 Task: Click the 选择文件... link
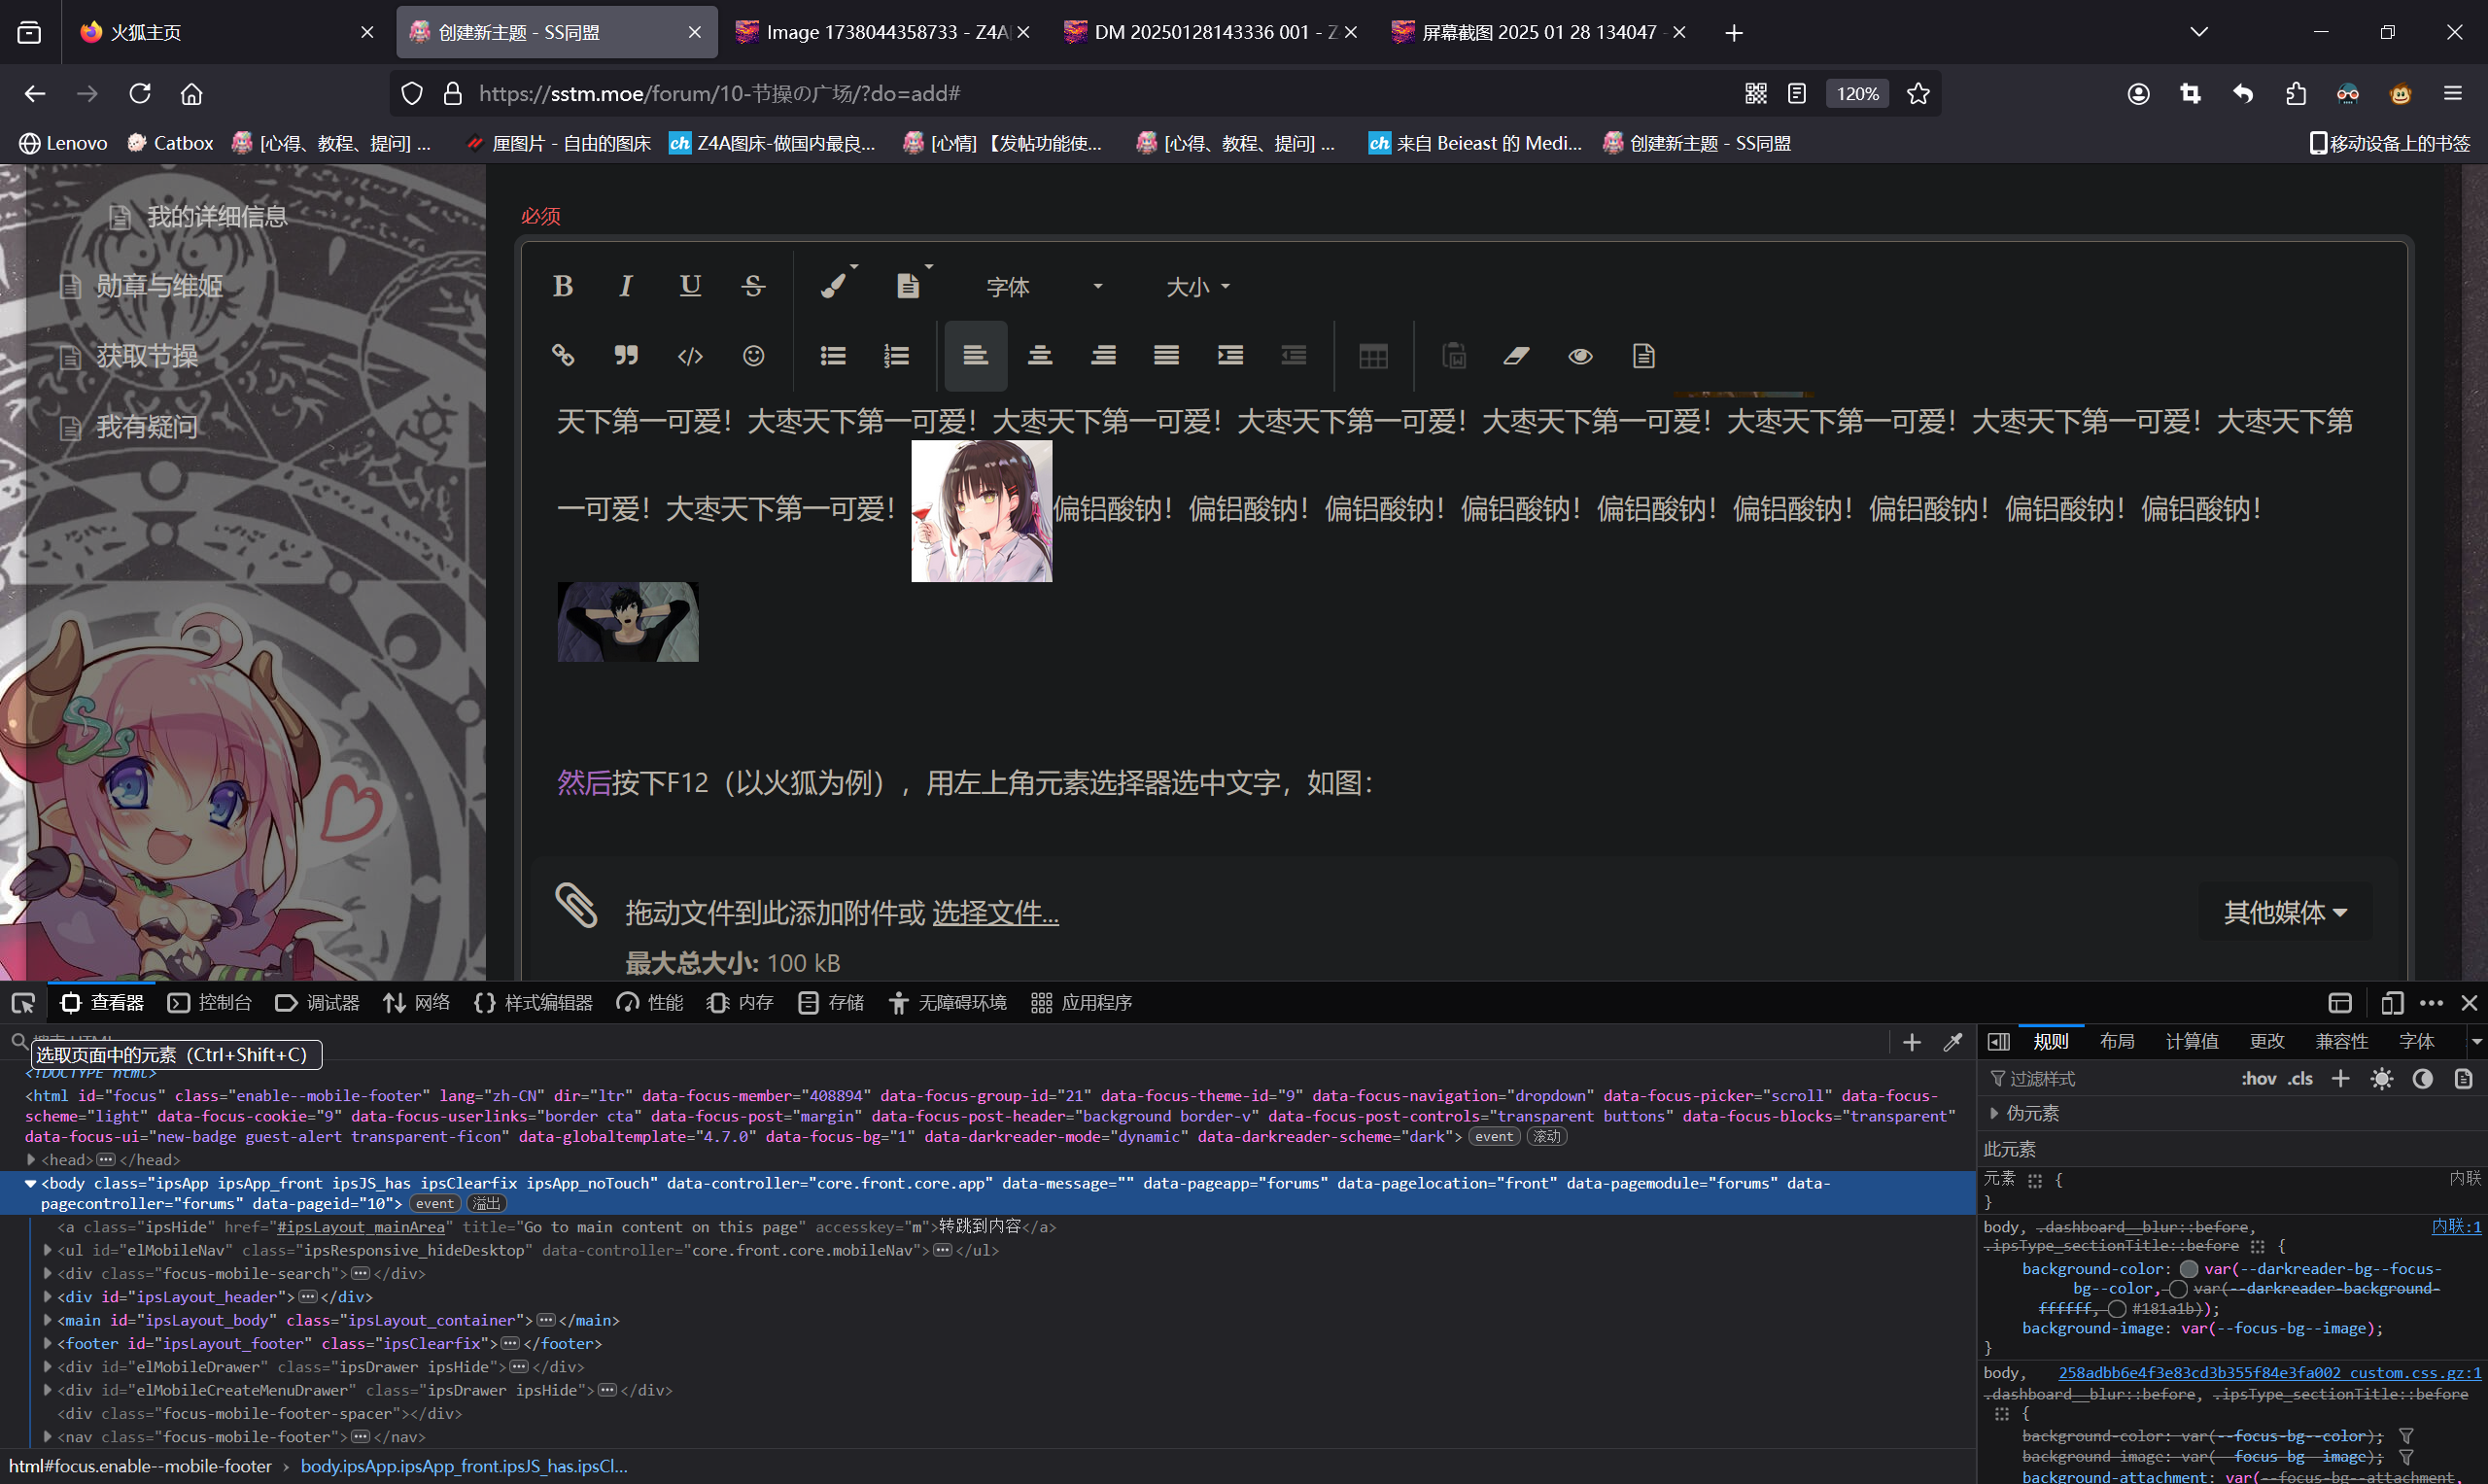pyautogui.click(x=995, y=913)
